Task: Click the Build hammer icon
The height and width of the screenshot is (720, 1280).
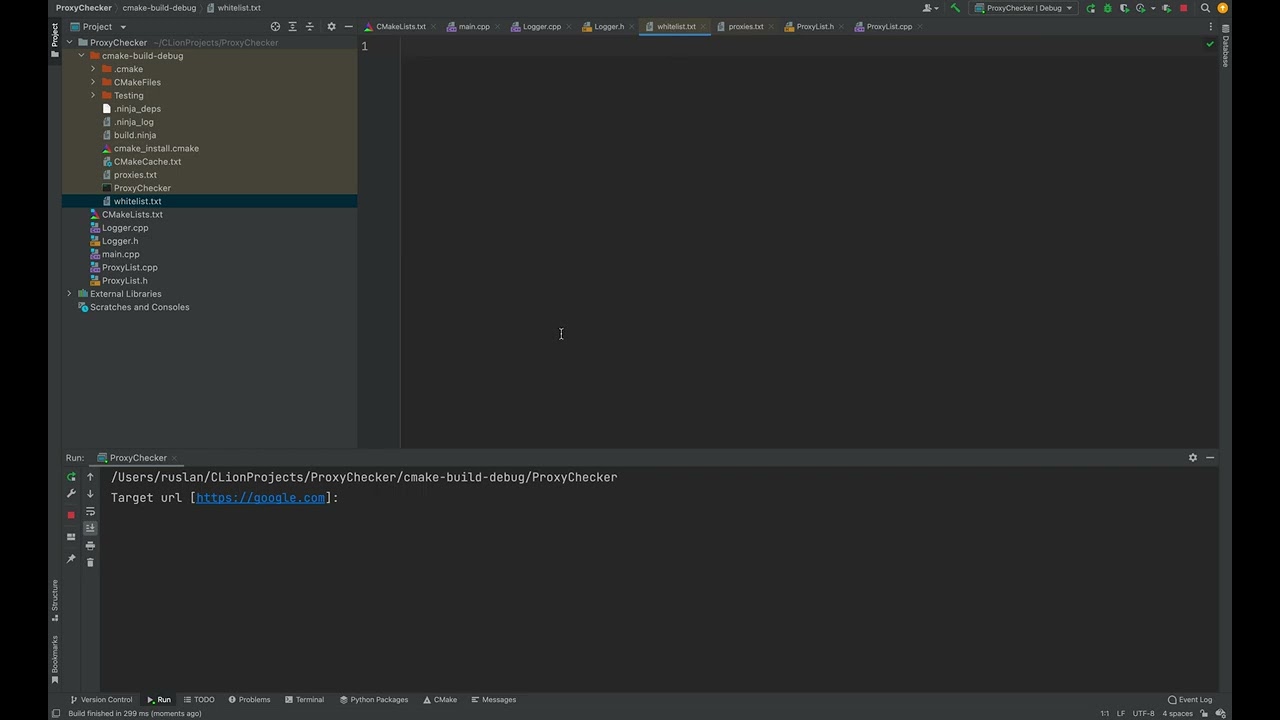Action: point(955,8)
